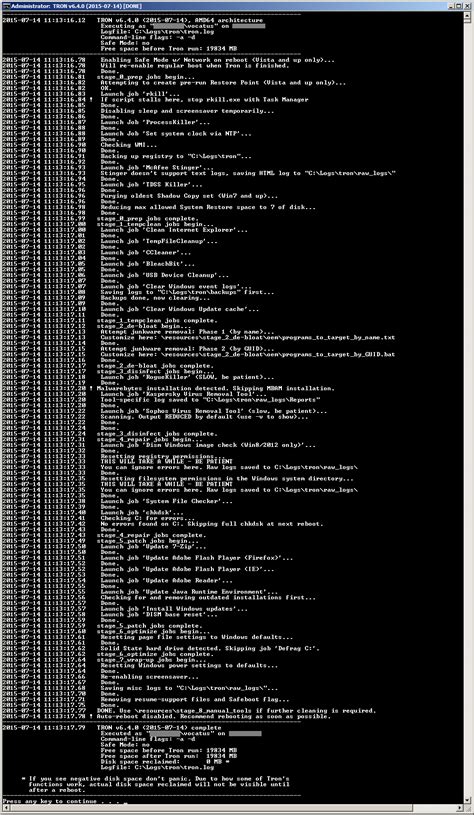Close the Administrator TRON console window

pos(467,5)
